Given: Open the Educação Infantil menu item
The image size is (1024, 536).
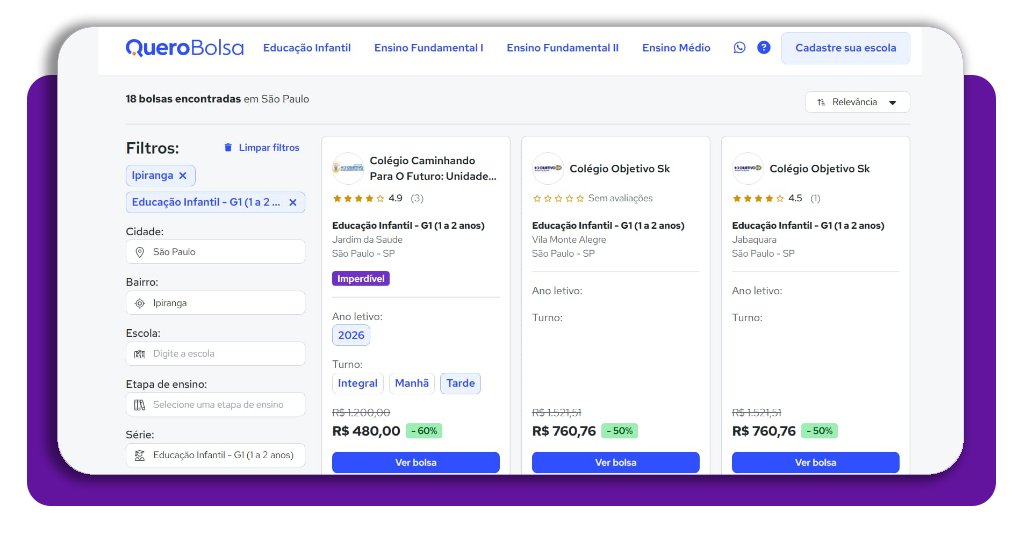Looking at the screenshot, I should click(306, 47).
